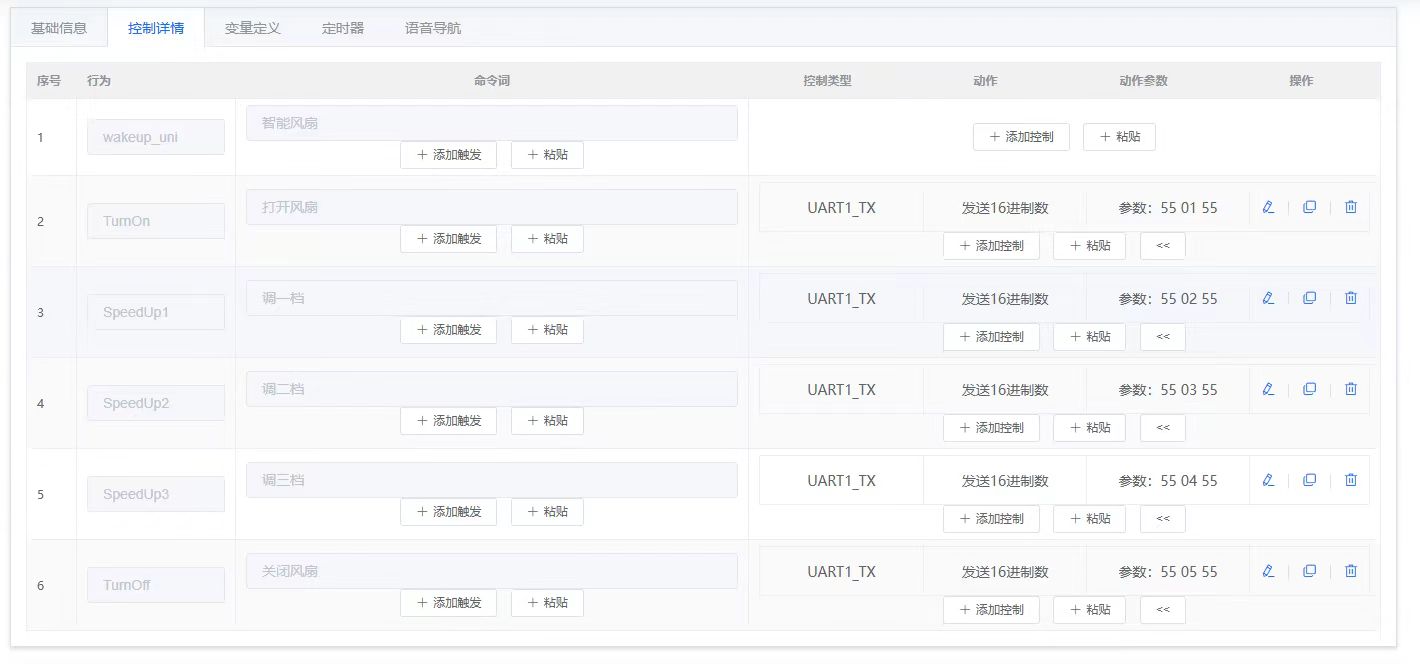The height and width of the screenshot is (664, 1420).
Task: Delete the TurnOn UART1_TX control
Action: (1350, 207)
